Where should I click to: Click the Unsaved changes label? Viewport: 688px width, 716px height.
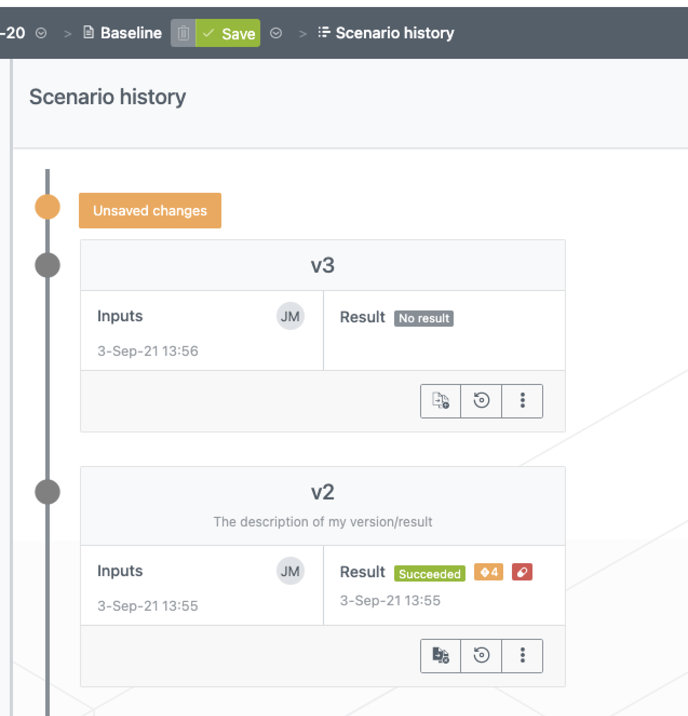click(150, 211)
